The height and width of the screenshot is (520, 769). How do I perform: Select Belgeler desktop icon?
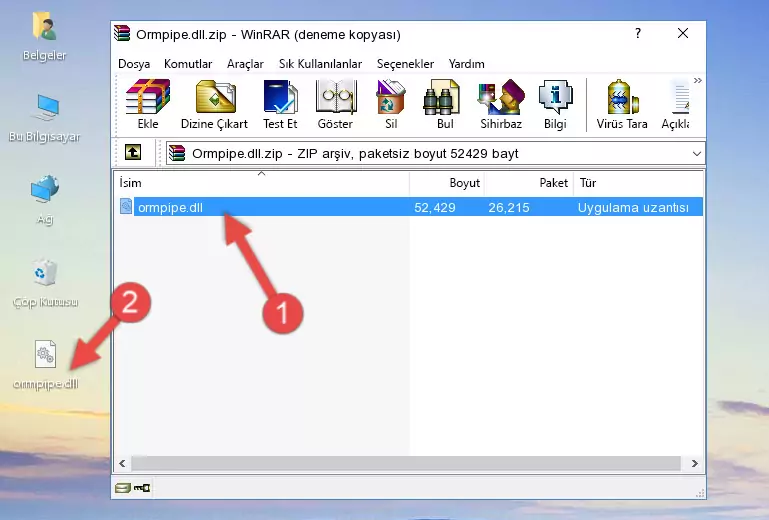coord(45,37)
